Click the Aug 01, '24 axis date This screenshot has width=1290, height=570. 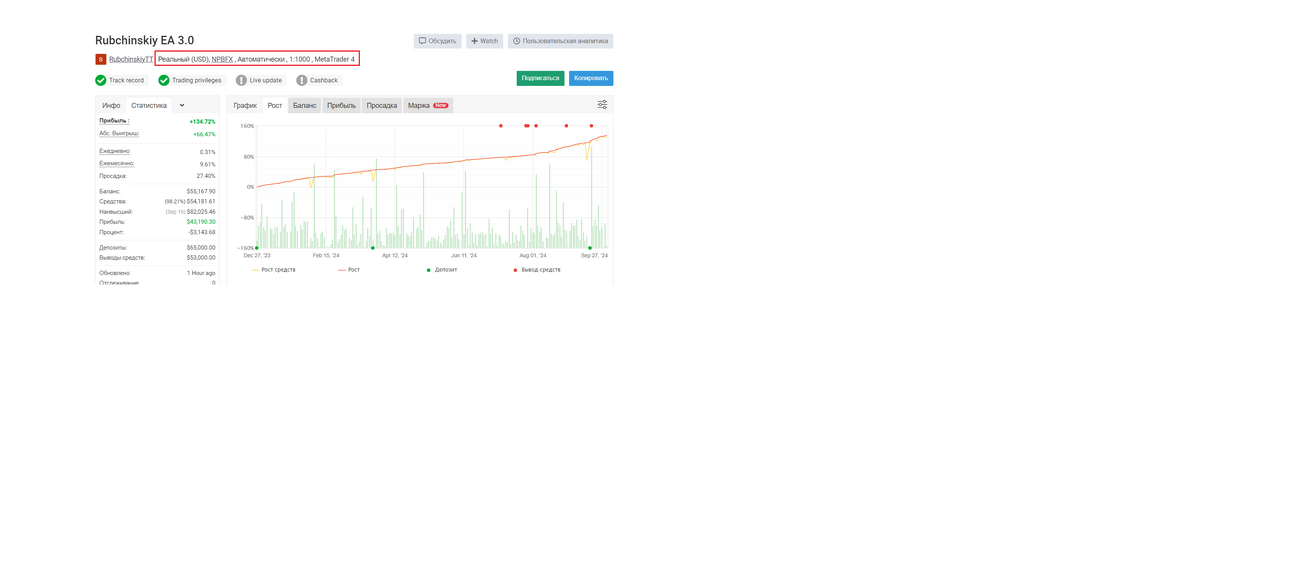coord(533,255)
